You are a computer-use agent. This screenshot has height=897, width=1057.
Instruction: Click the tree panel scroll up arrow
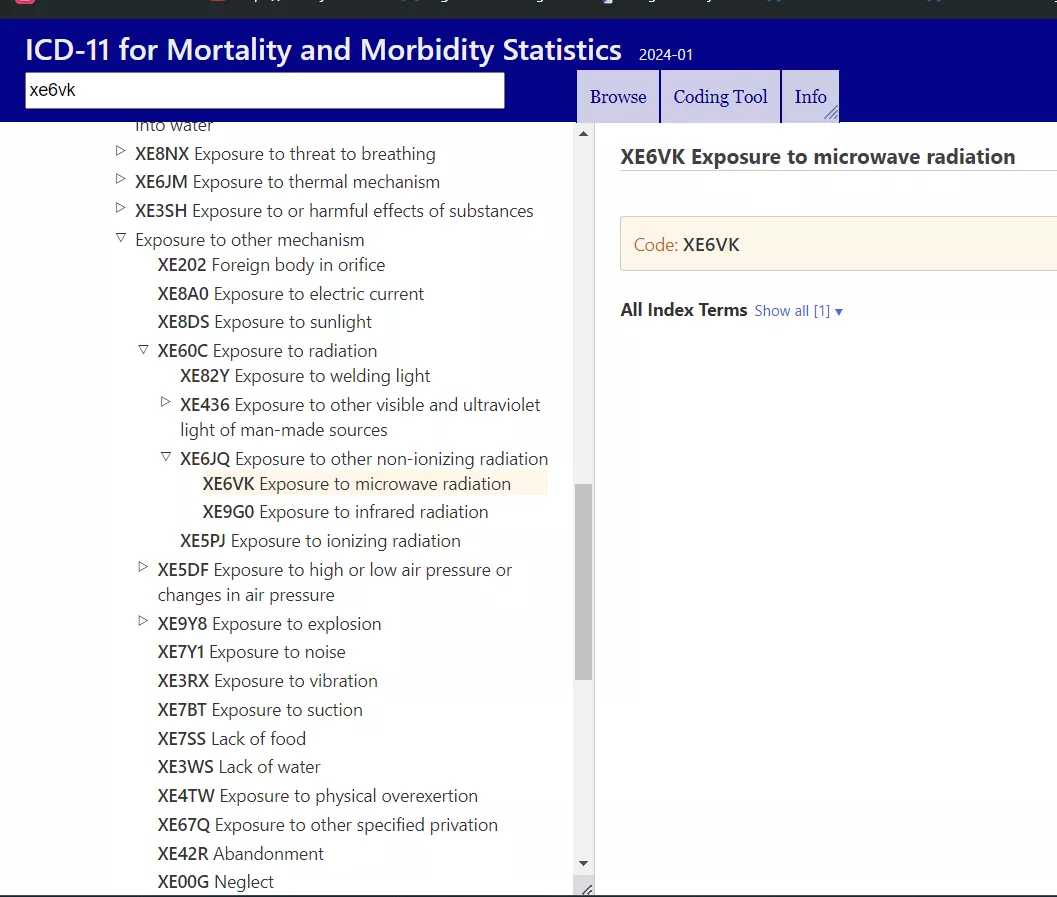(584, 133)
